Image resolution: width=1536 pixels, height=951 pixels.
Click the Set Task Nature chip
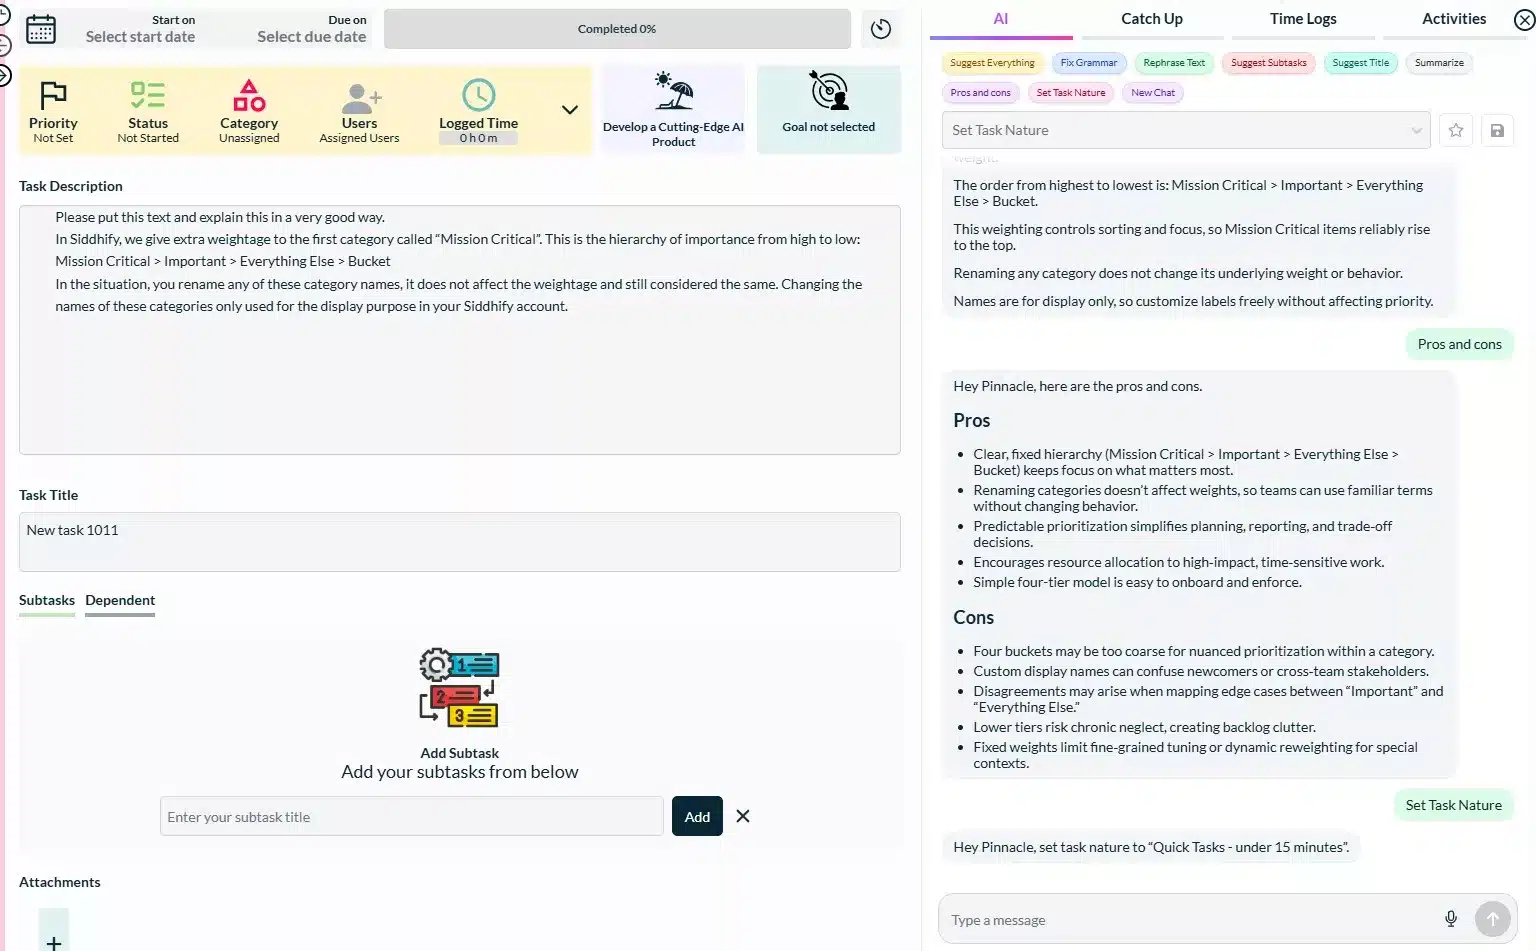tap(1070, 93)
